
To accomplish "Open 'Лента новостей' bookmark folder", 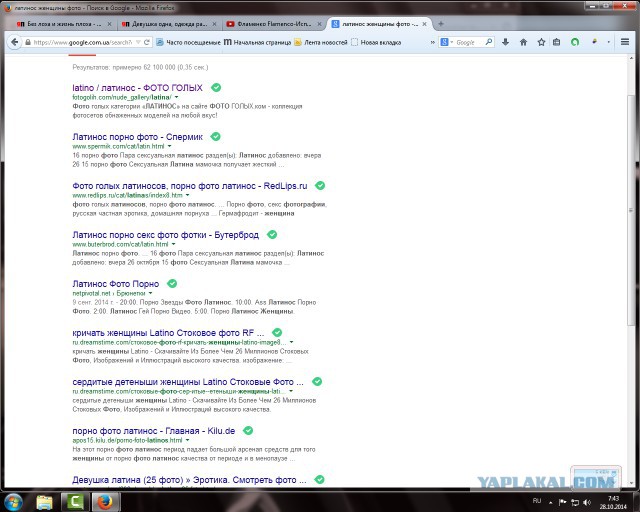I will (321, 42).
